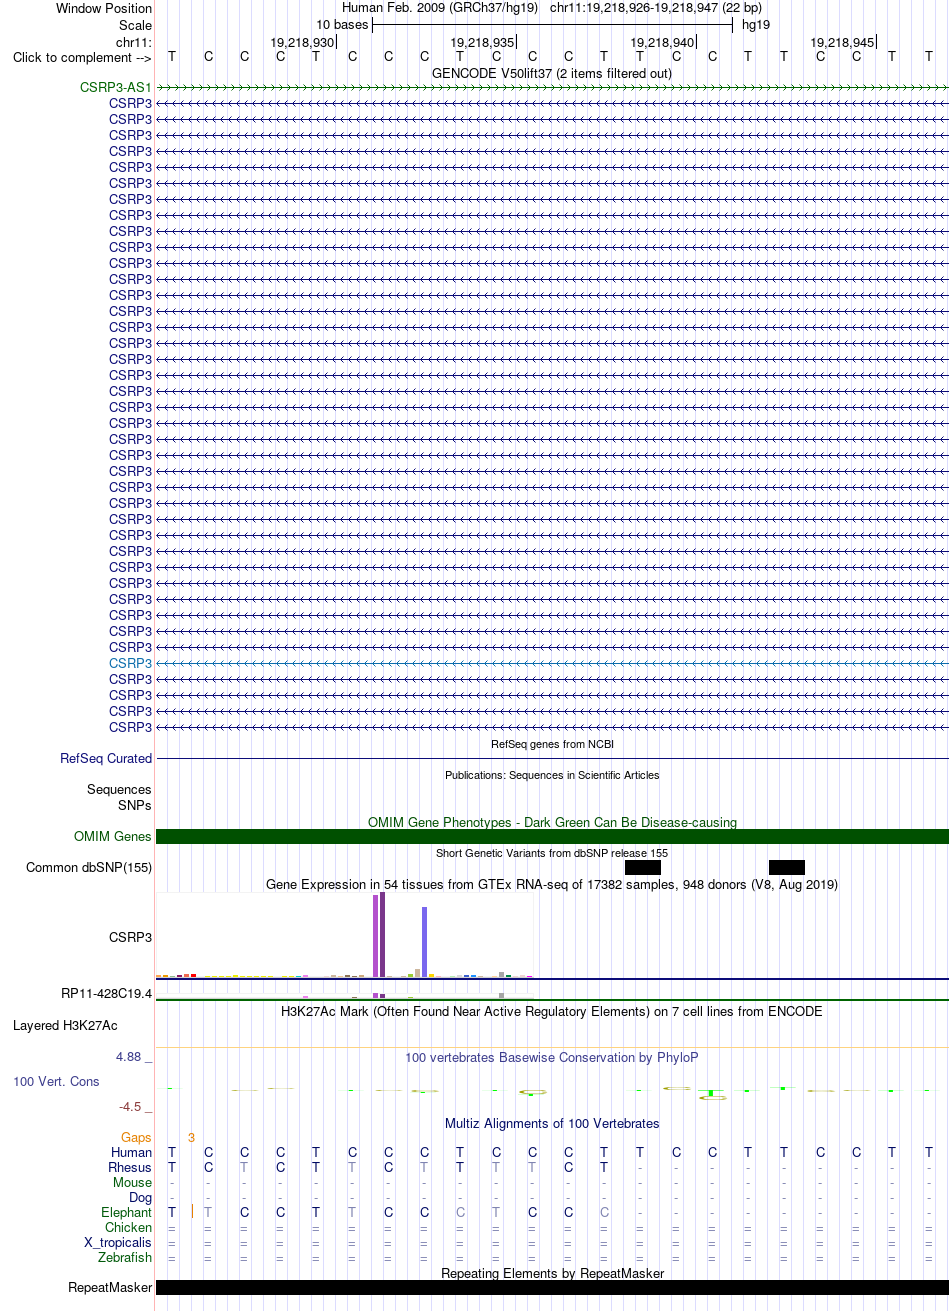Select the 'Dog' alignment row label
950x1311 pixels.
[141, 1197]
